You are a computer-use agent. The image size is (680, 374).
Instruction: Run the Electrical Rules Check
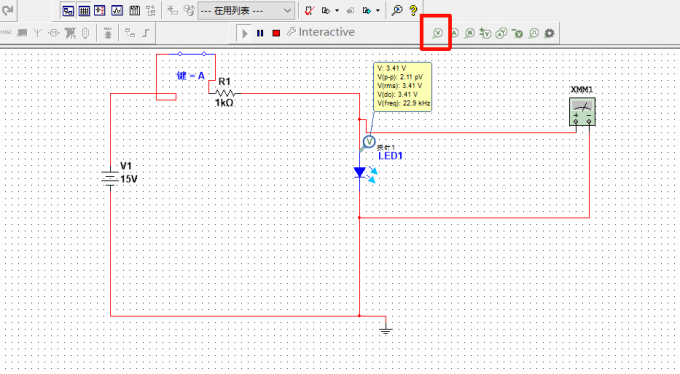(x=309, y=10)
